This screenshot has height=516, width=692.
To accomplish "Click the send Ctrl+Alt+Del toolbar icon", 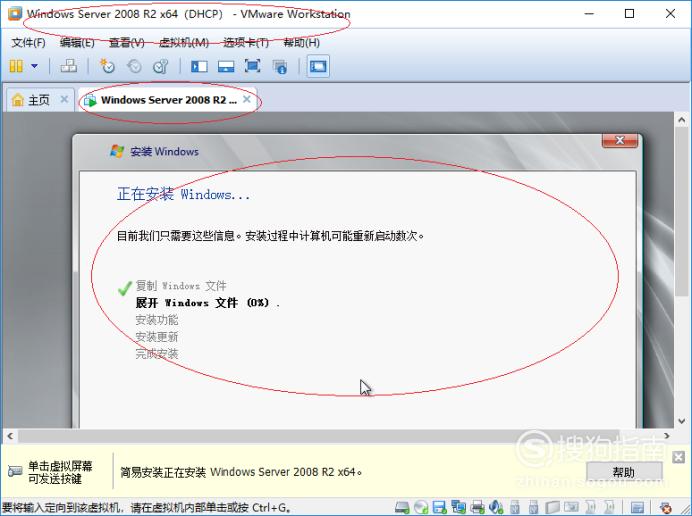I will tap(68, 66).
